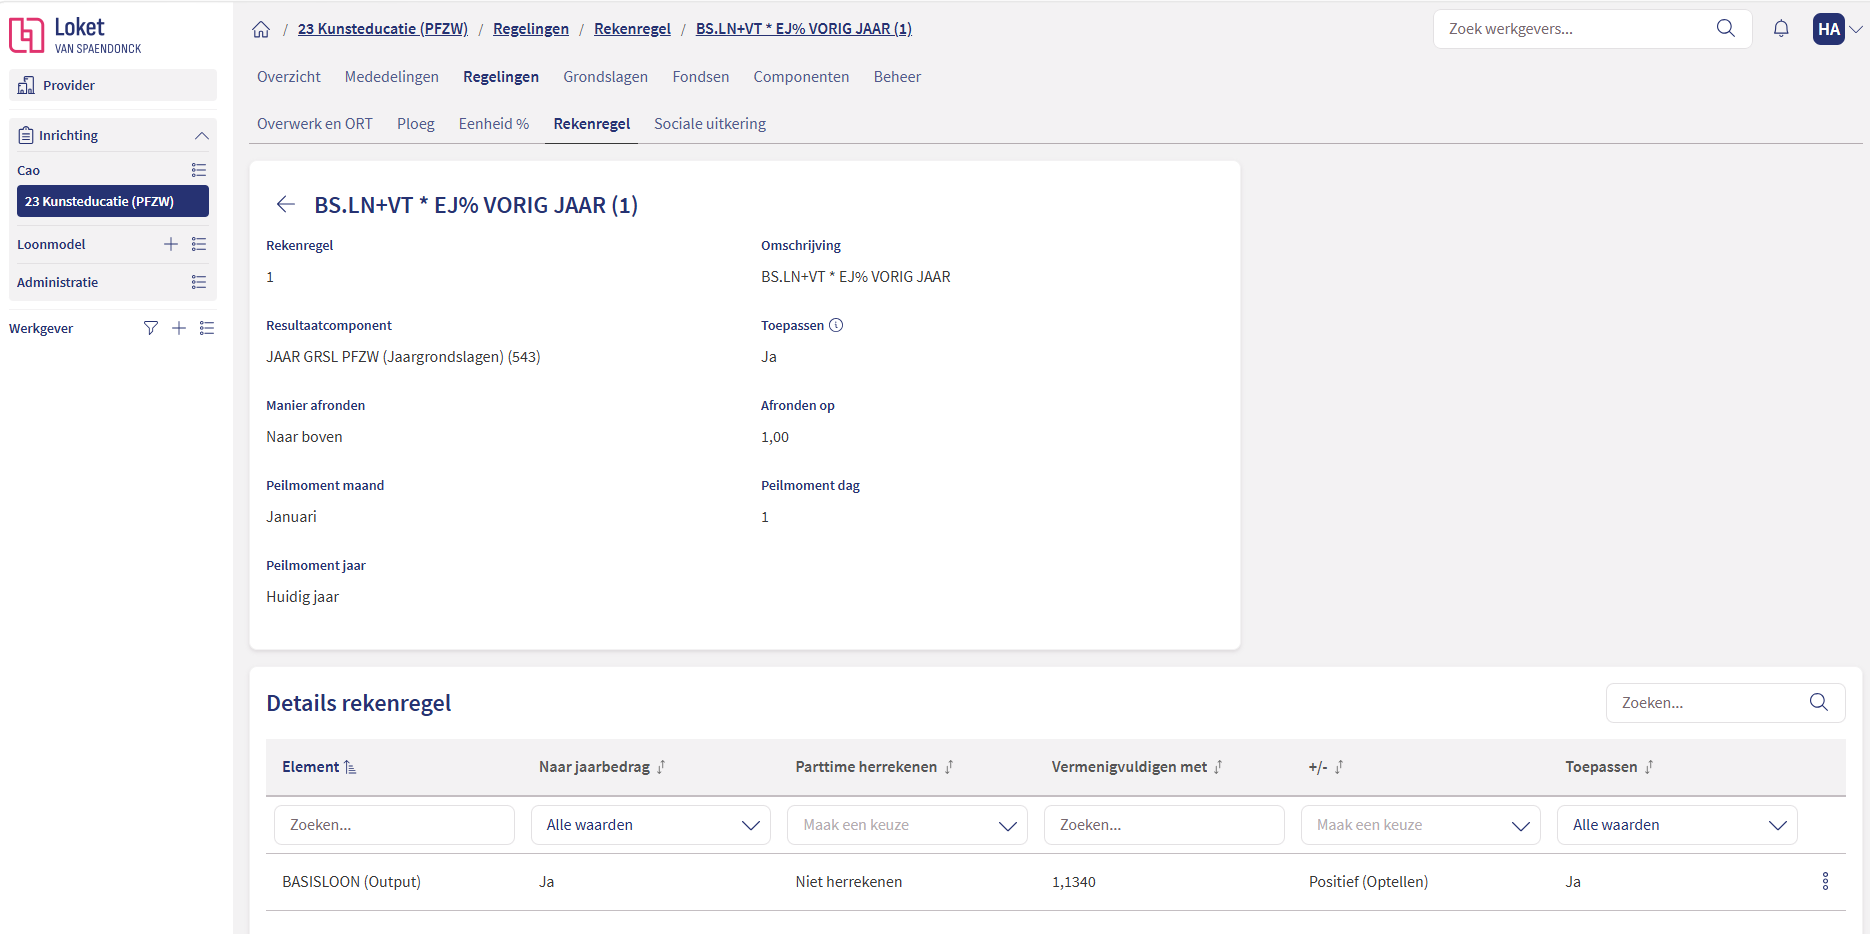The image size is (1870, 934).
Task: Open the Cao list icon
Action: pos(199,170)
